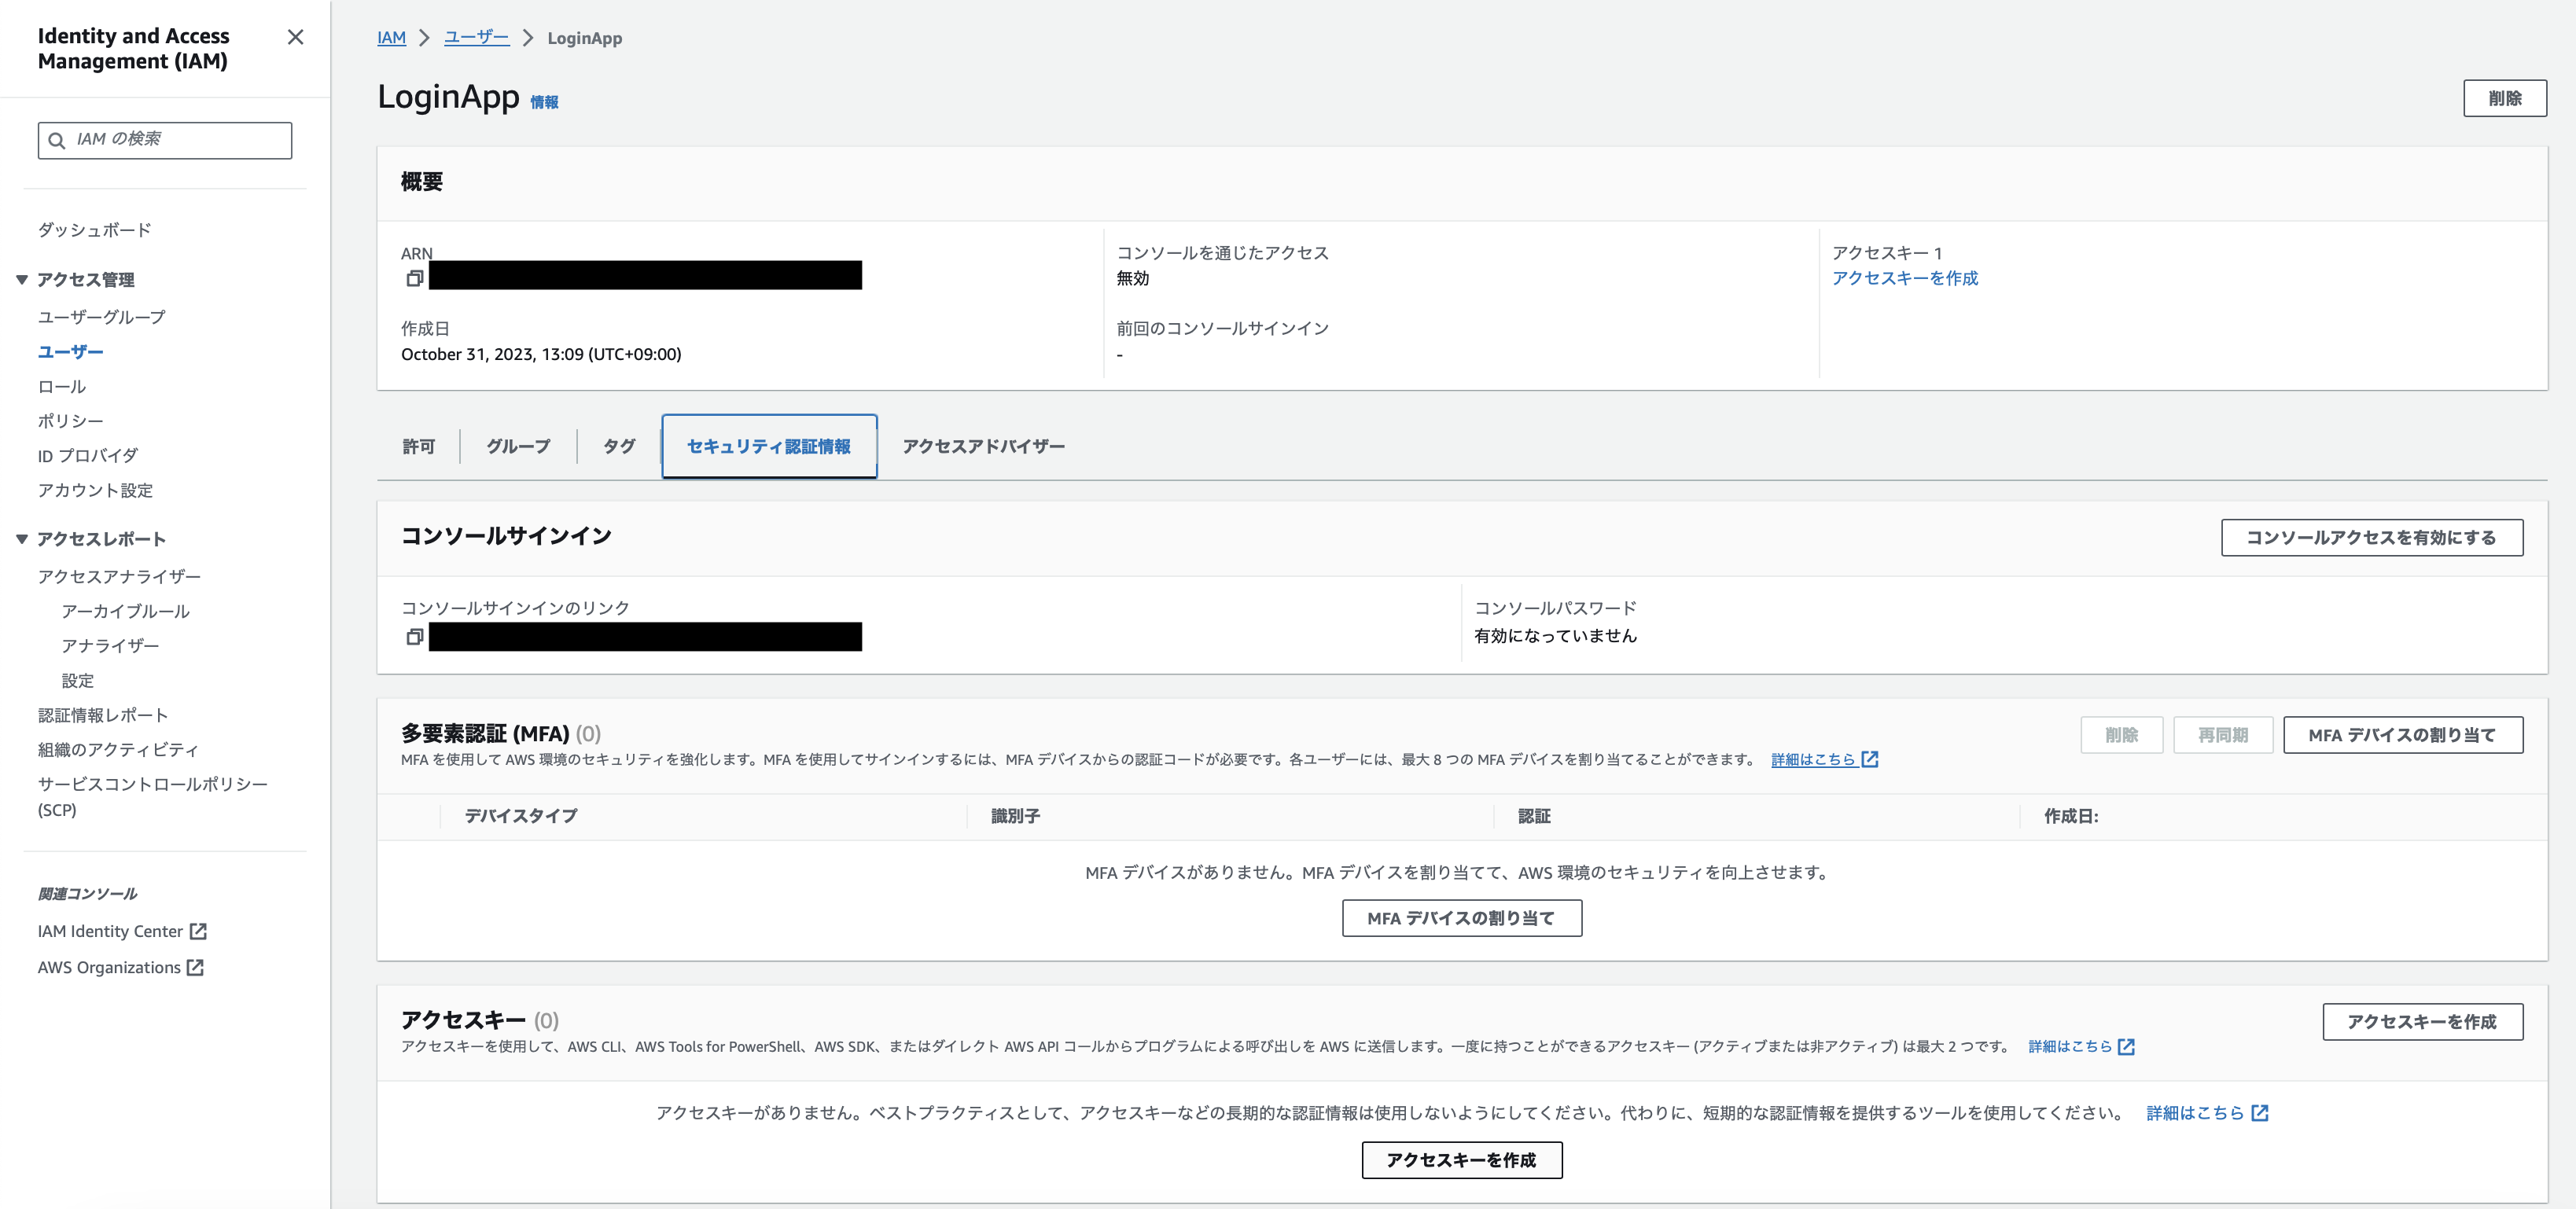Open ポリシー in the sidebar

[70, 421]
